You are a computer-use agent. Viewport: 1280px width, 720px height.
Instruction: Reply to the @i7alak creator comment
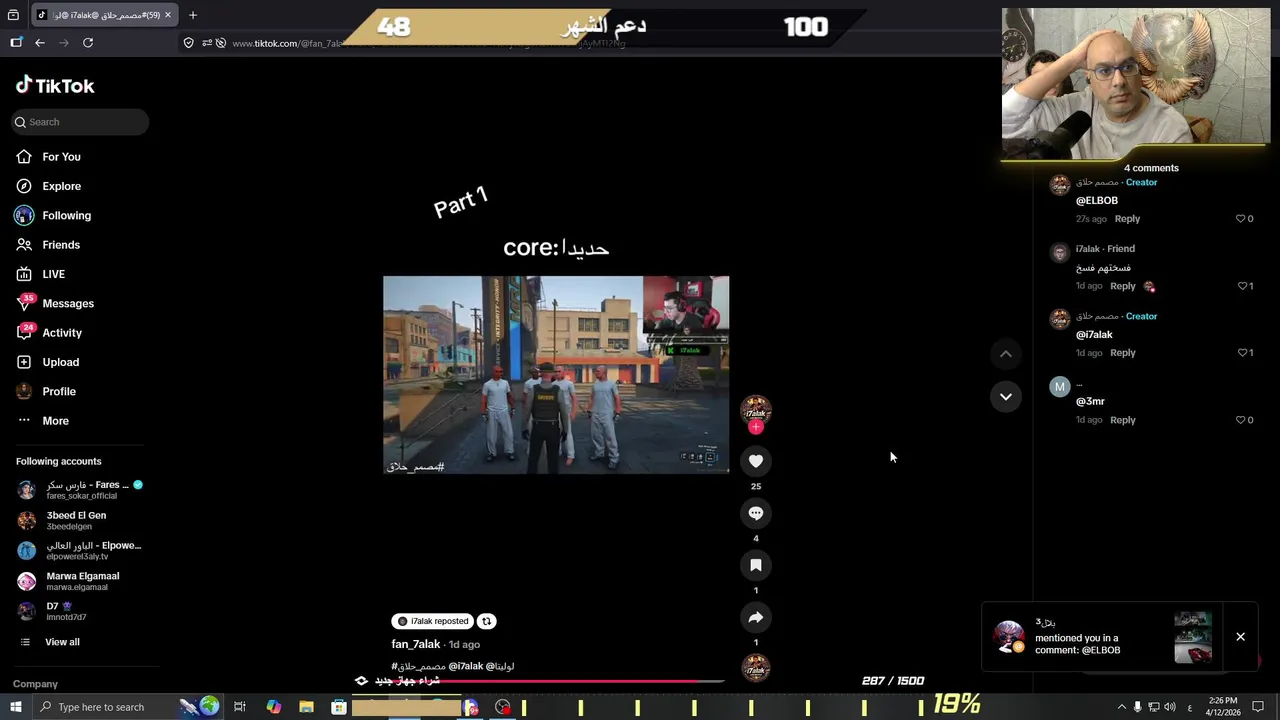[x=1122, y=352]
